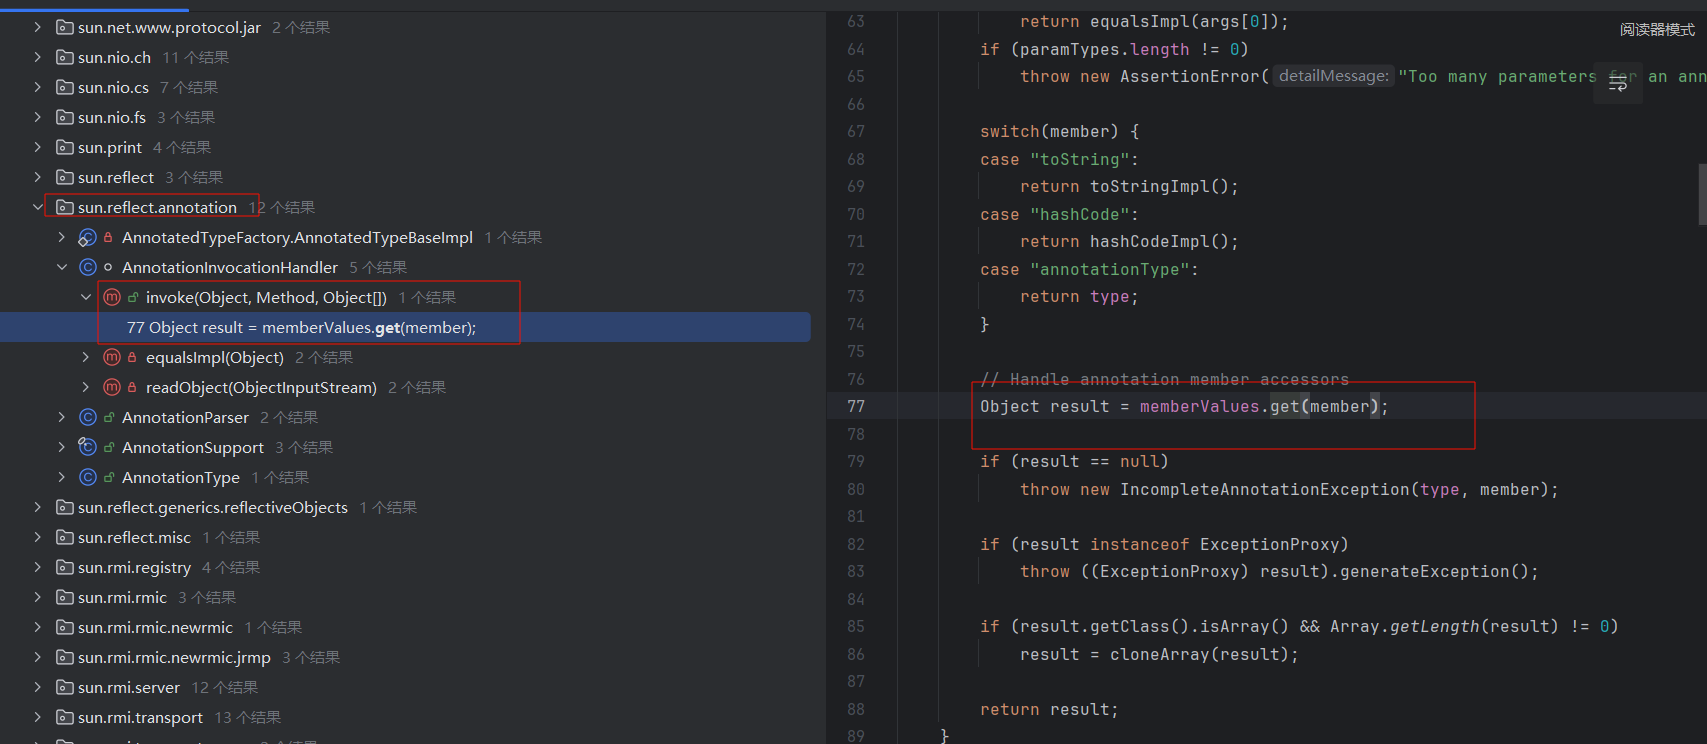Image resolution: width=1707 pixels, height=744 pixels.
Task: Click the sun.nio.ch package folder icon
Action: tap(65, 57)
